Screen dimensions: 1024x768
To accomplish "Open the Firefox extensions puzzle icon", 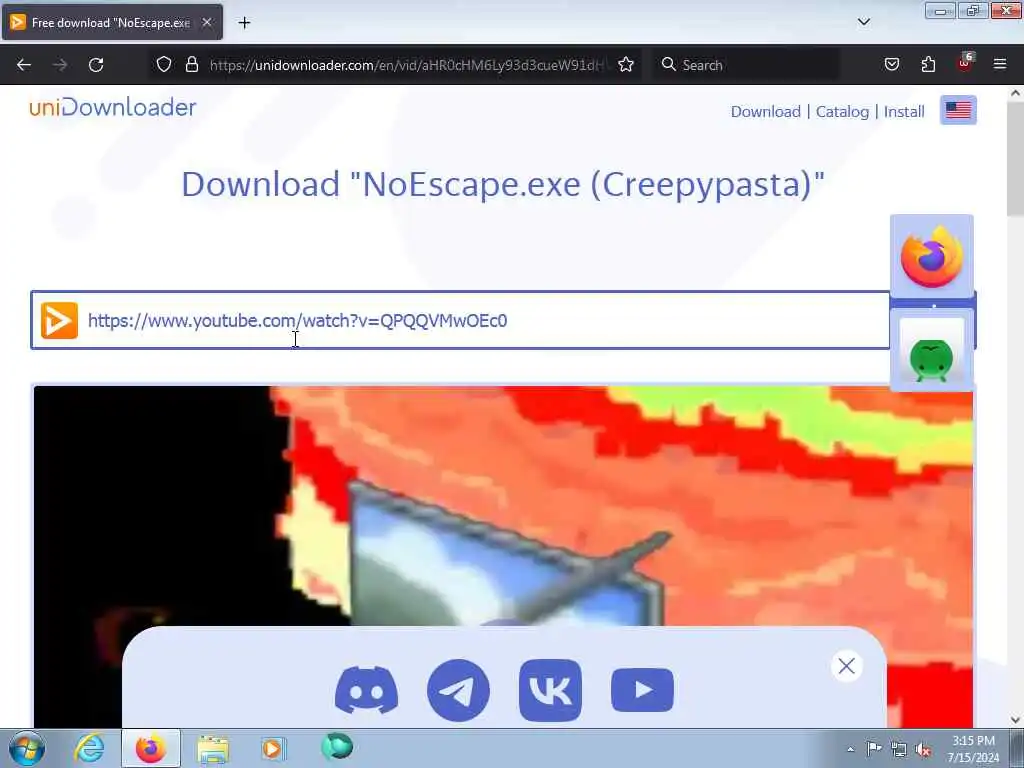I will (x=928, y=64).
